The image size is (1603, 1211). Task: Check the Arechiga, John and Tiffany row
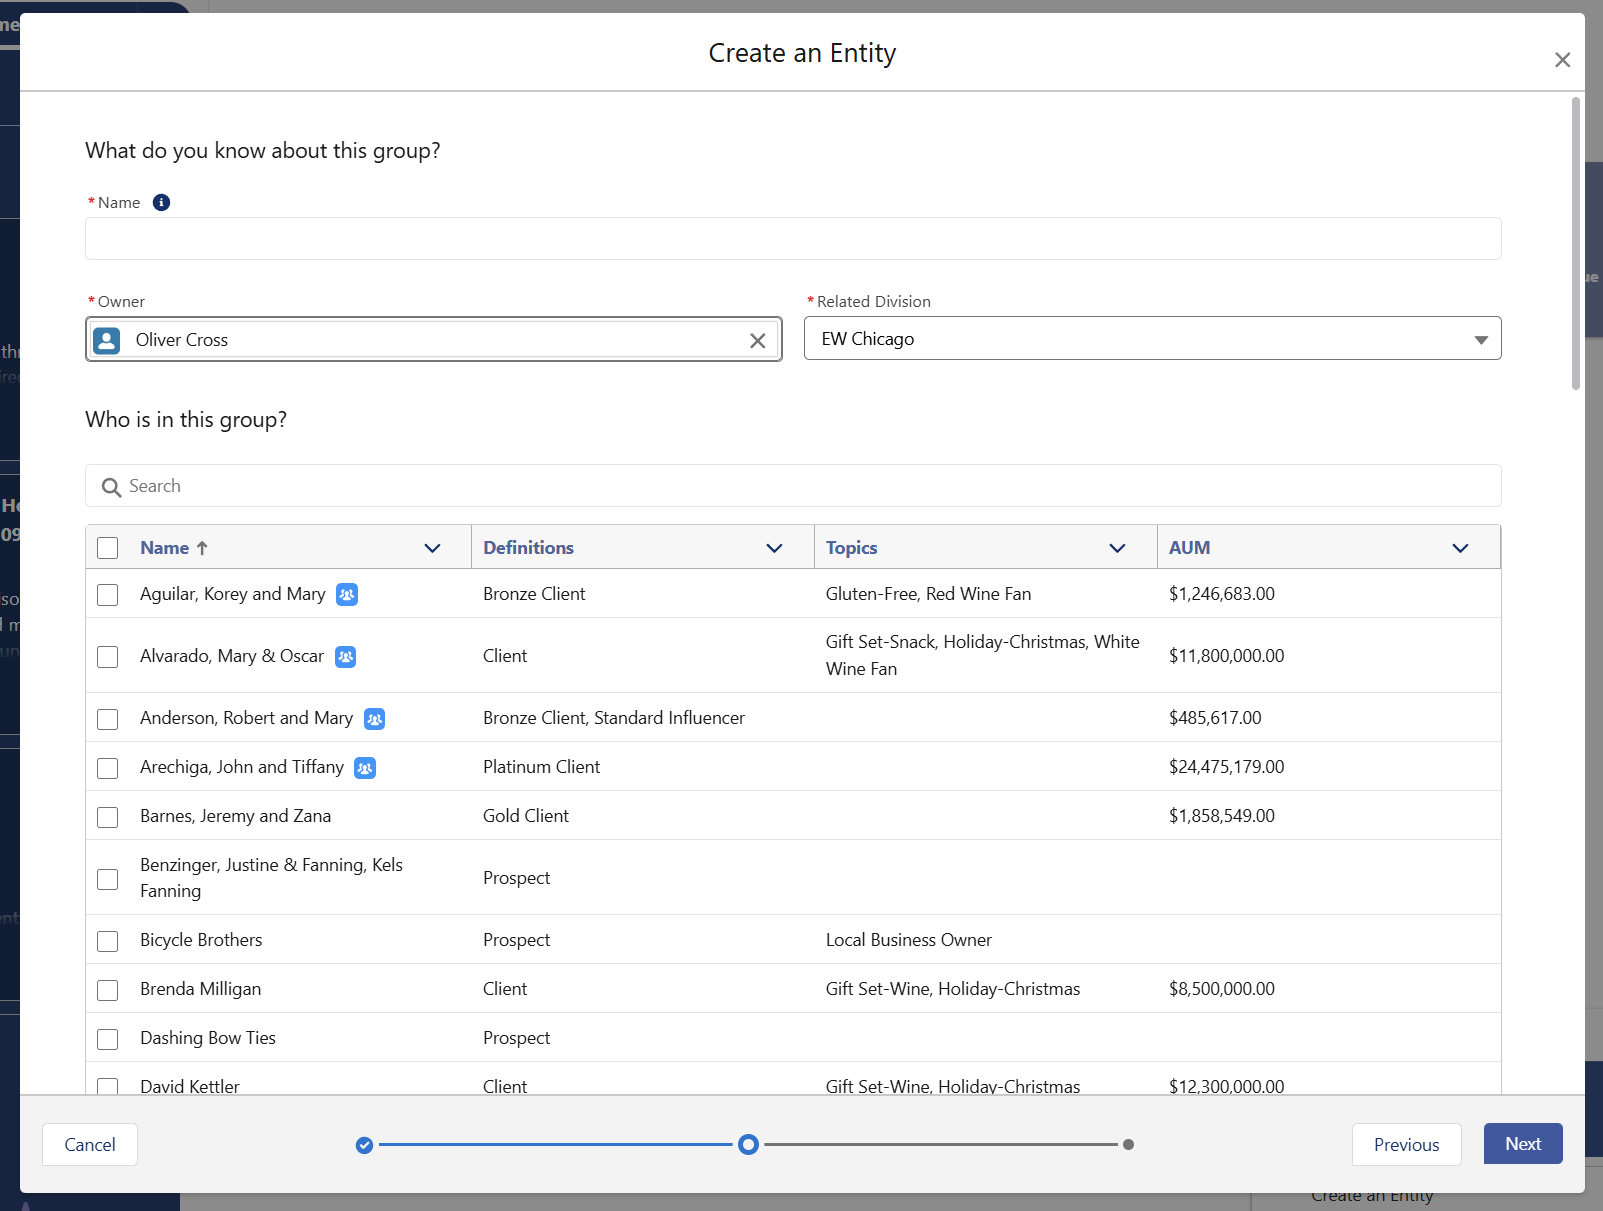pos(108,768)
